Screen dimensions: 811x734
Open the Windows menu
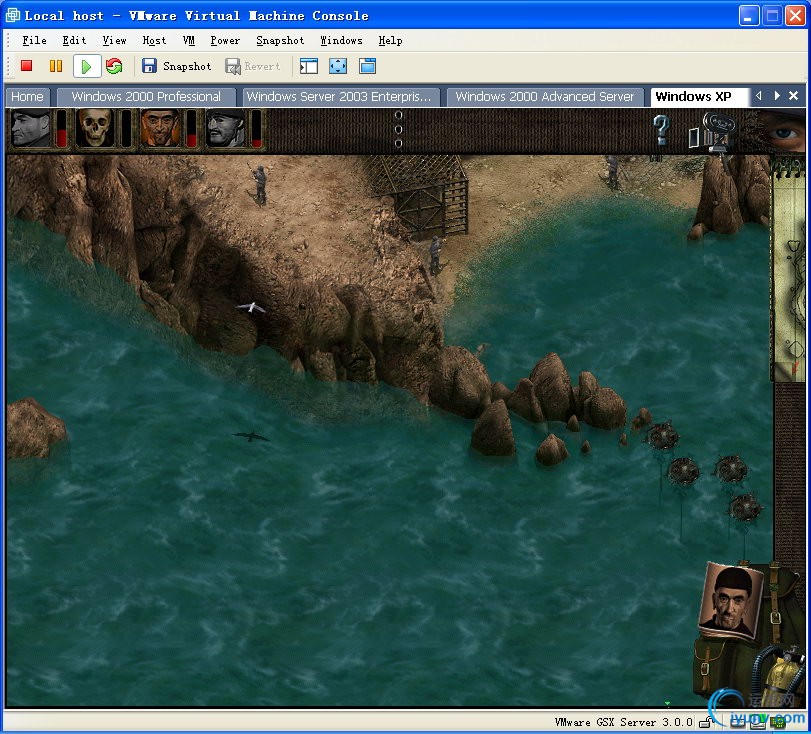click(341, 40)
